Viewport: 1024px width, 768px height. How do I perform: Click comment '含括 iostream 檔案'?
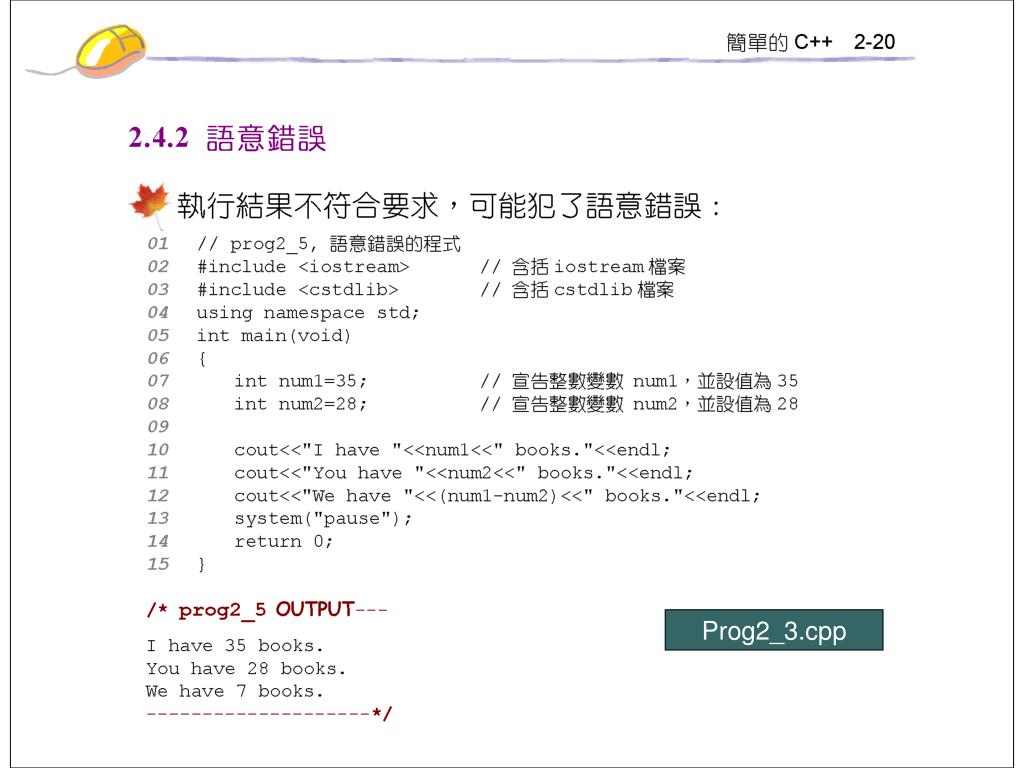pyautogui.click(x=583, y=267)
